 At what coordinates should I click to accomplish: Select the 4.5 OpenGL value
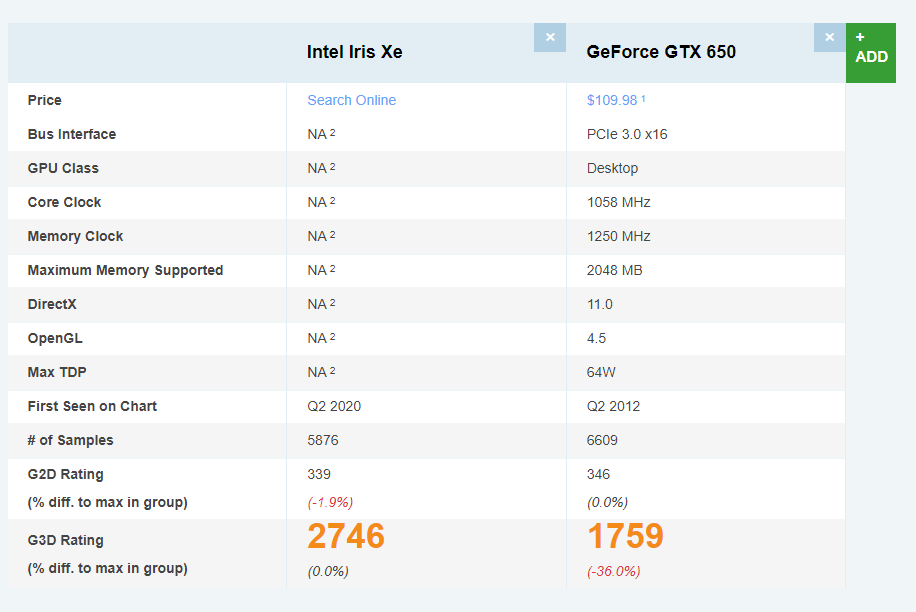(x=596, y=338)
